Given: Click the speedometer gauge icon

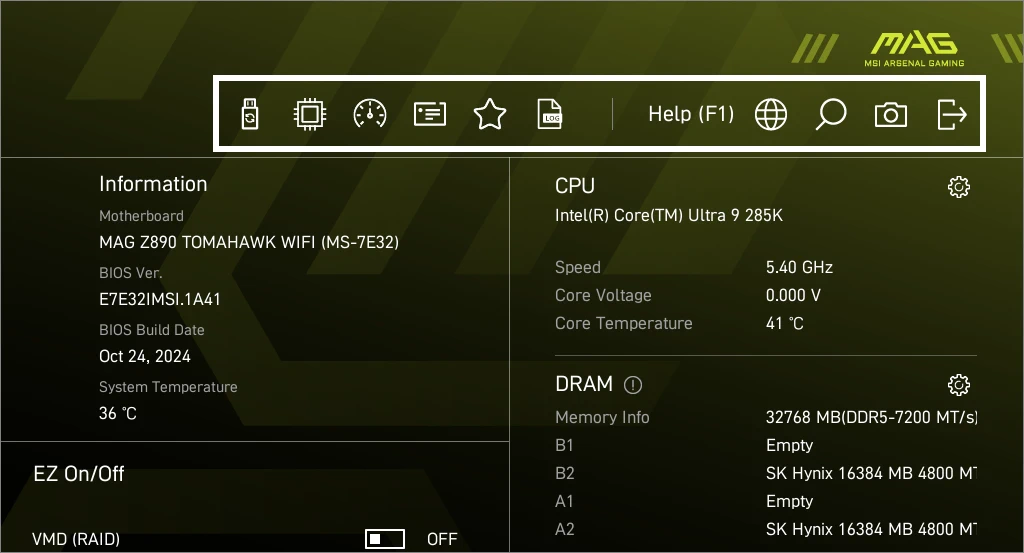Looking at the screenshot, I should (x=370, y=114).
